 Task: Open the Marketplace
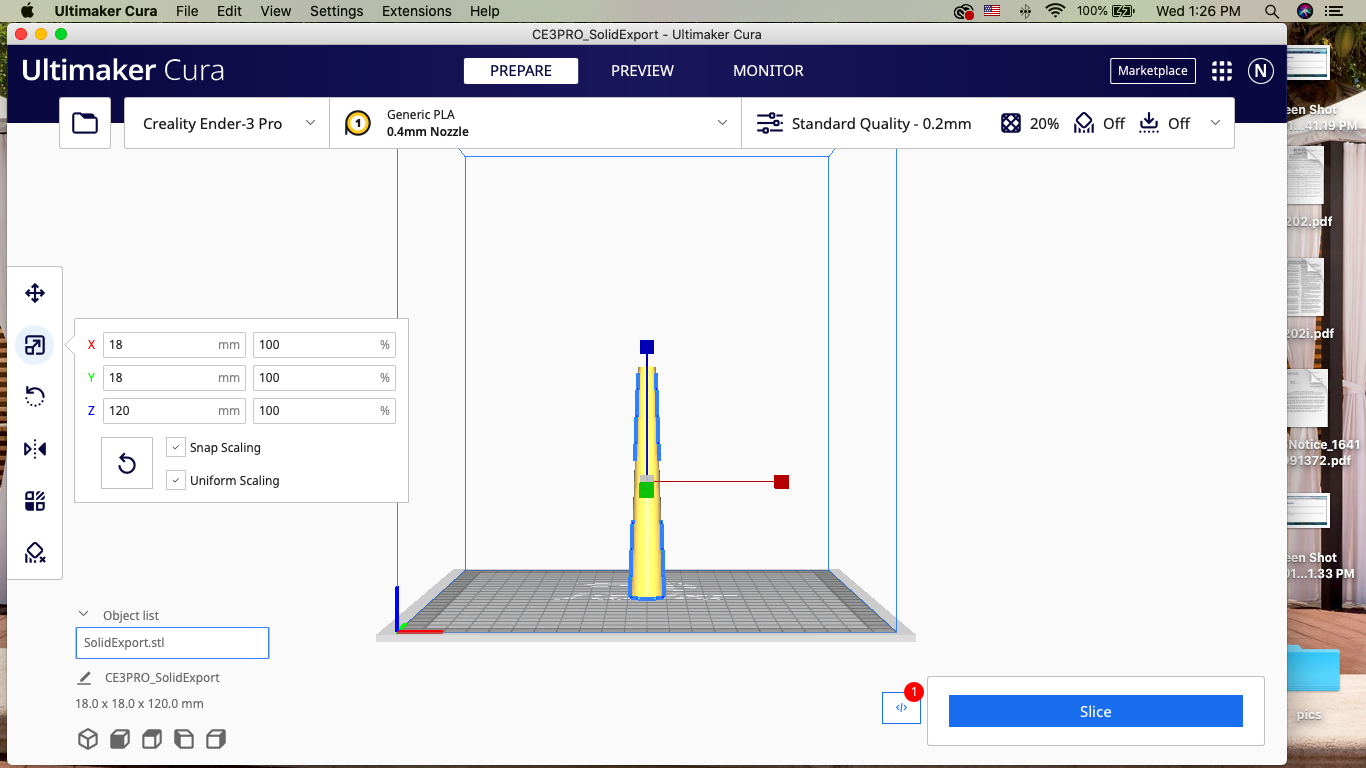[x=1152, y=71]
